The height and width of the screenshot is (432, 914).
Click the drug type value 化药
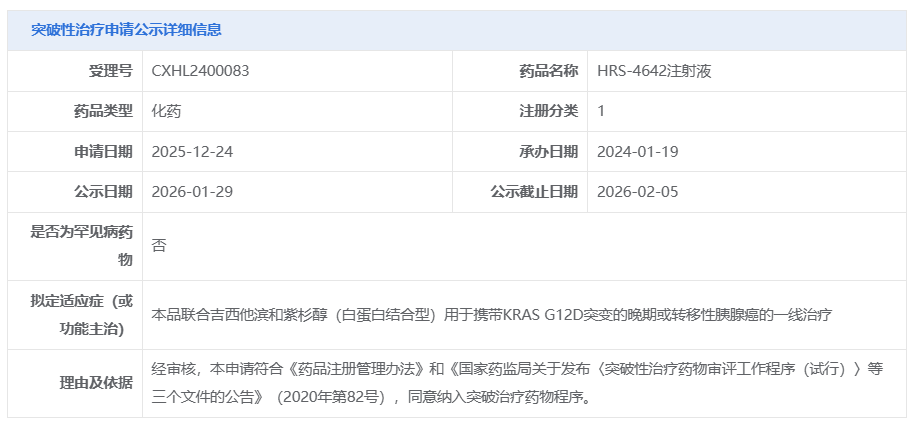(x=166, y=111)
